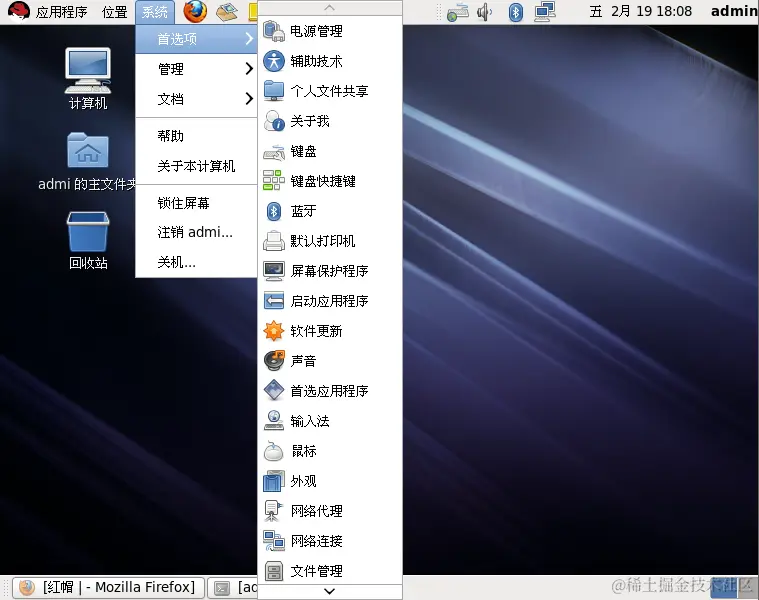Click the volume speaker icon in panel
Image resolution: width=759 pixels, height=600 pixels.
click(484, 12)
